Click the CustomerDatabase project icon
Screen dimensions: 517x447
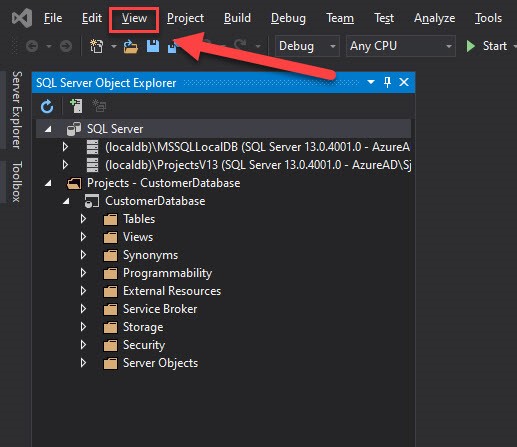pos(92,201)
